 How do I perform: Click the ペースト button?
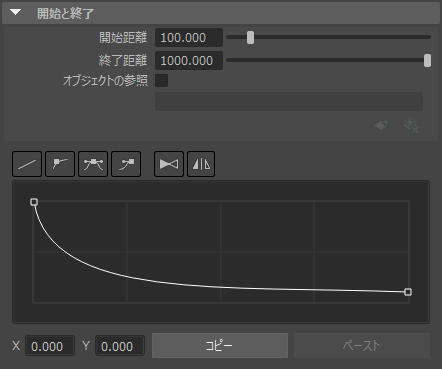362,345
